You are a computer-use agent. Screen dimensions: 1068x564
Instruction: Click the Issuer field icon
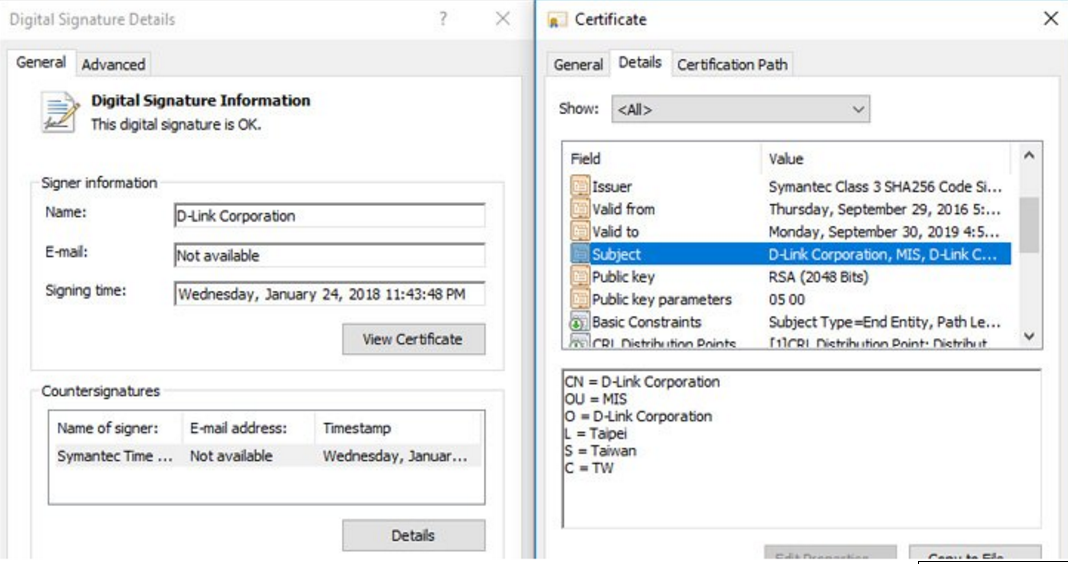click(x=579, y=187)
